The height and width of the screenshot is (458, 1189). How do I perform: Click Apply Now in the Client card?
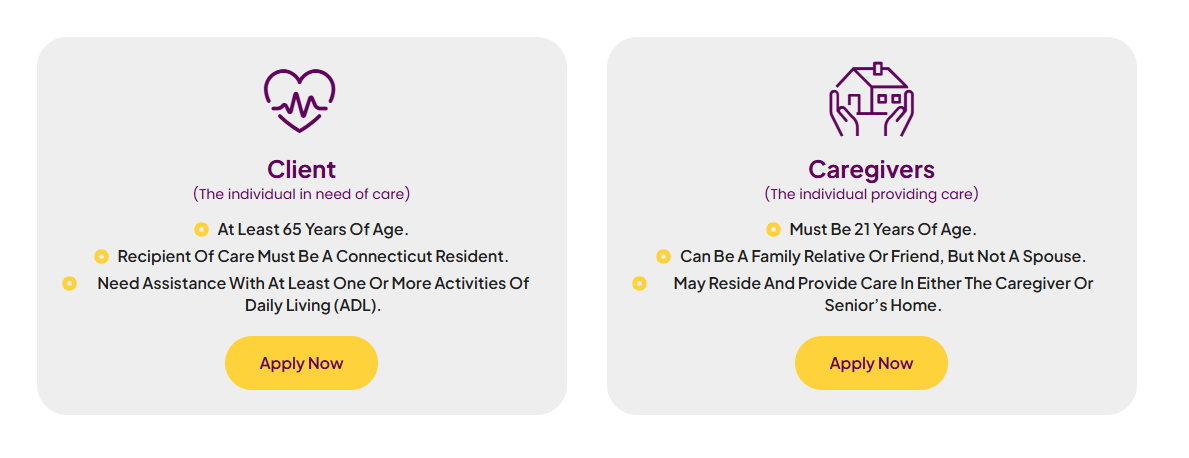[x=301, y=363]
